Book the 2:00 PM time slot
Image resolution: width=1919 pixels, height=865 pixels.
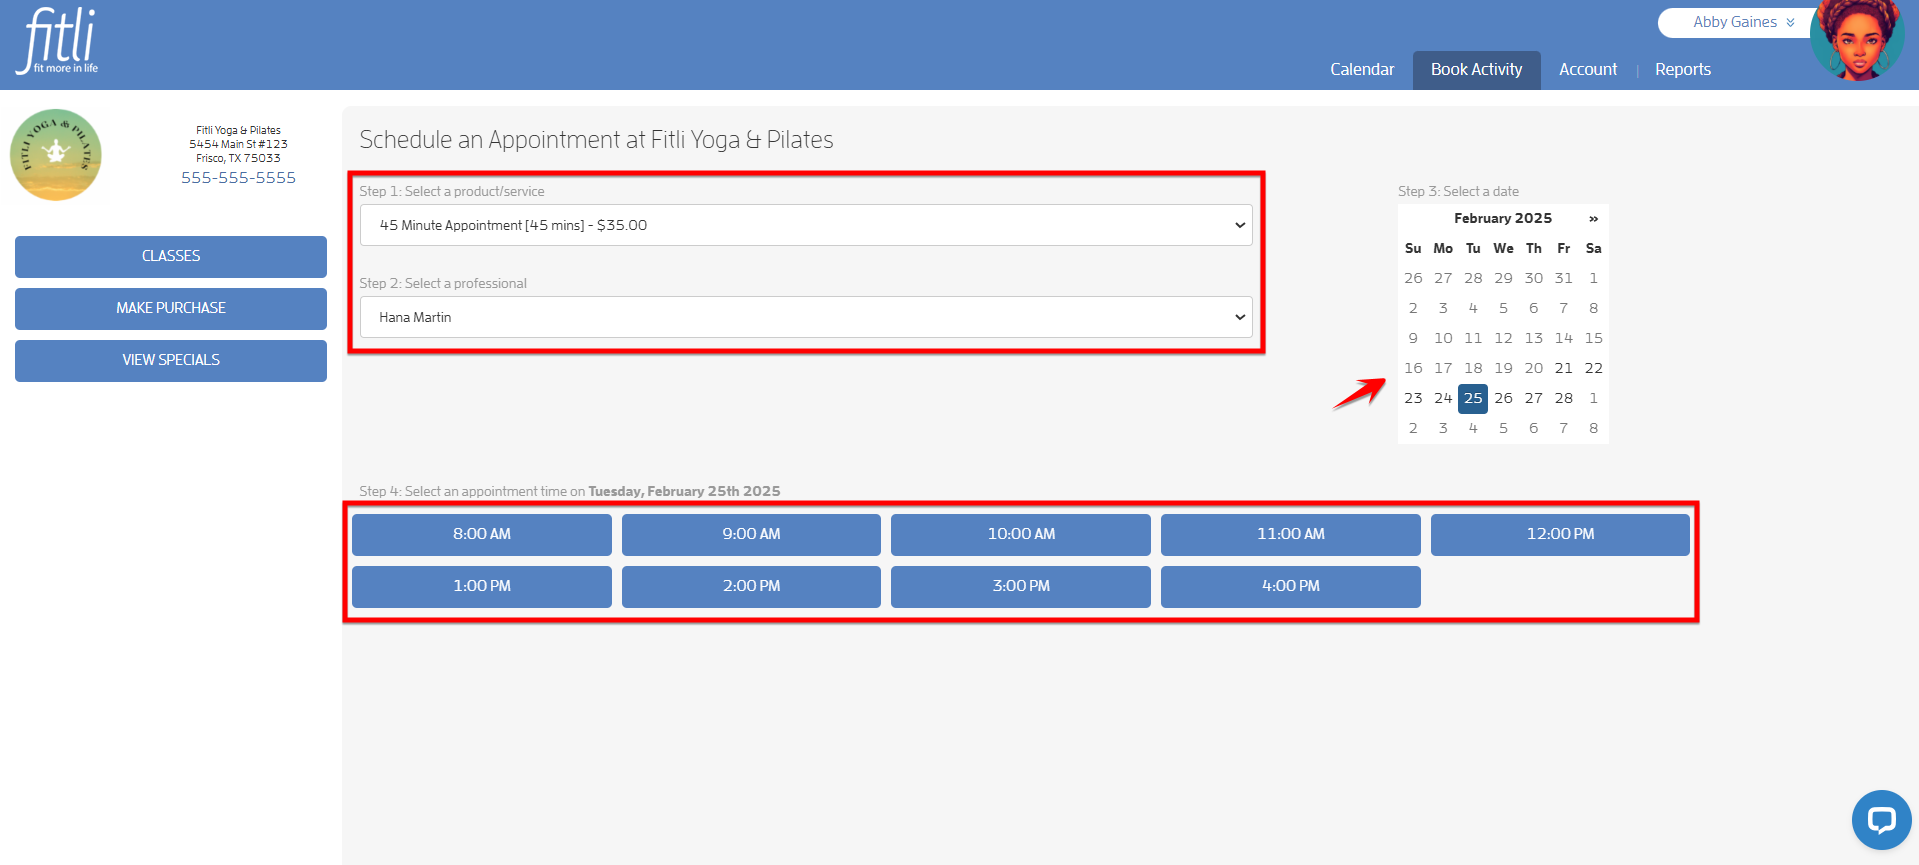(751, 587)
